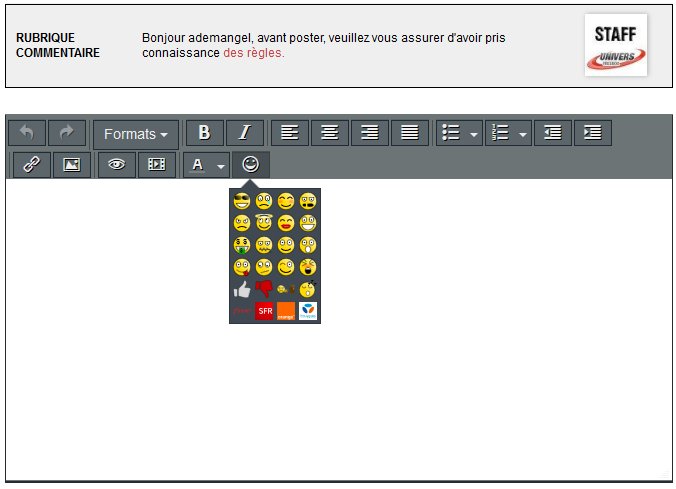Insert an image
676x489 pixels.
click(72, 164)
